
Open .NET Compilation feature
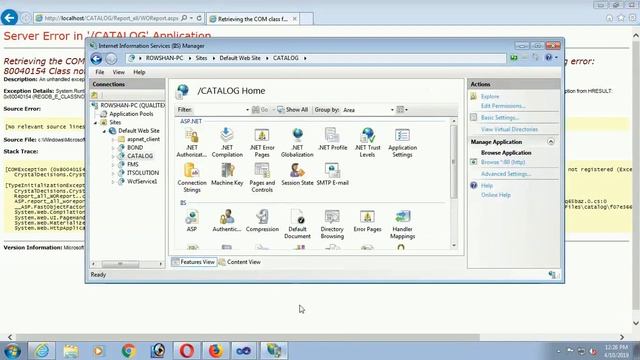pyautogui.click(x=227, y=142)
